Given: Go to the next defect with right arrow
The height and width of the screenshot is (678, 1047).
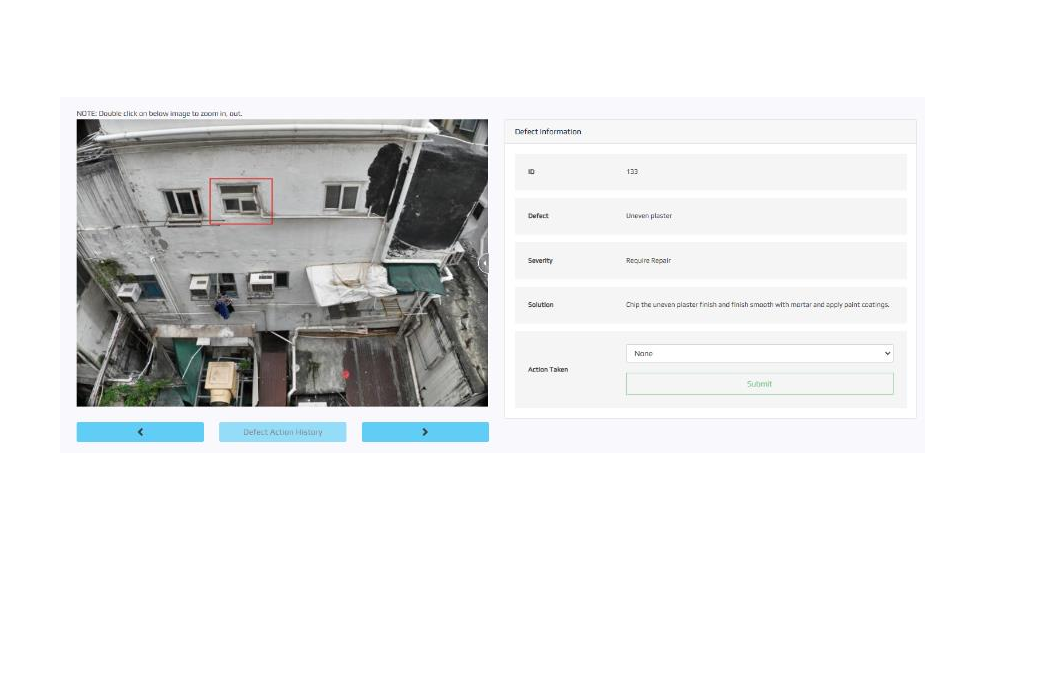Looking at the screenshot, I should coord(425,432).
